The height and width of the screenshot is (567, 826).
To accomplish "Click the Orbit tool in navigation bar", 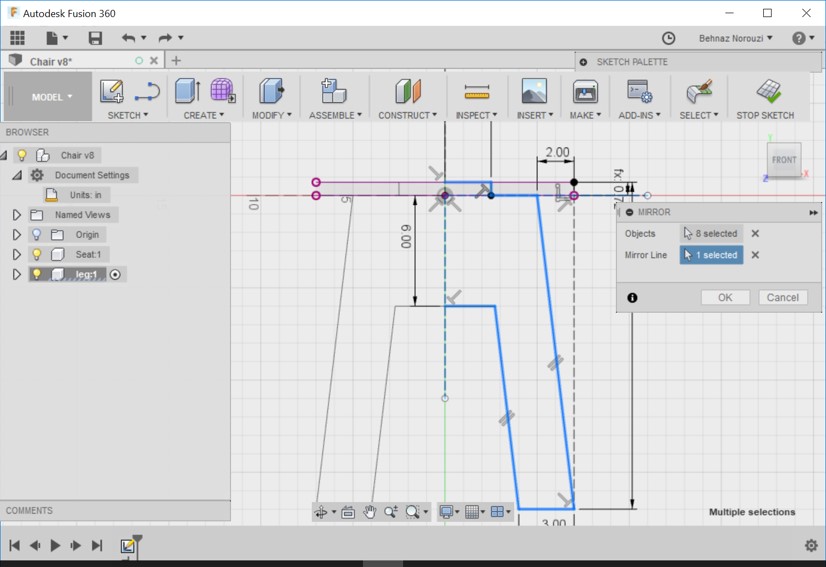I will pos(320,512).
